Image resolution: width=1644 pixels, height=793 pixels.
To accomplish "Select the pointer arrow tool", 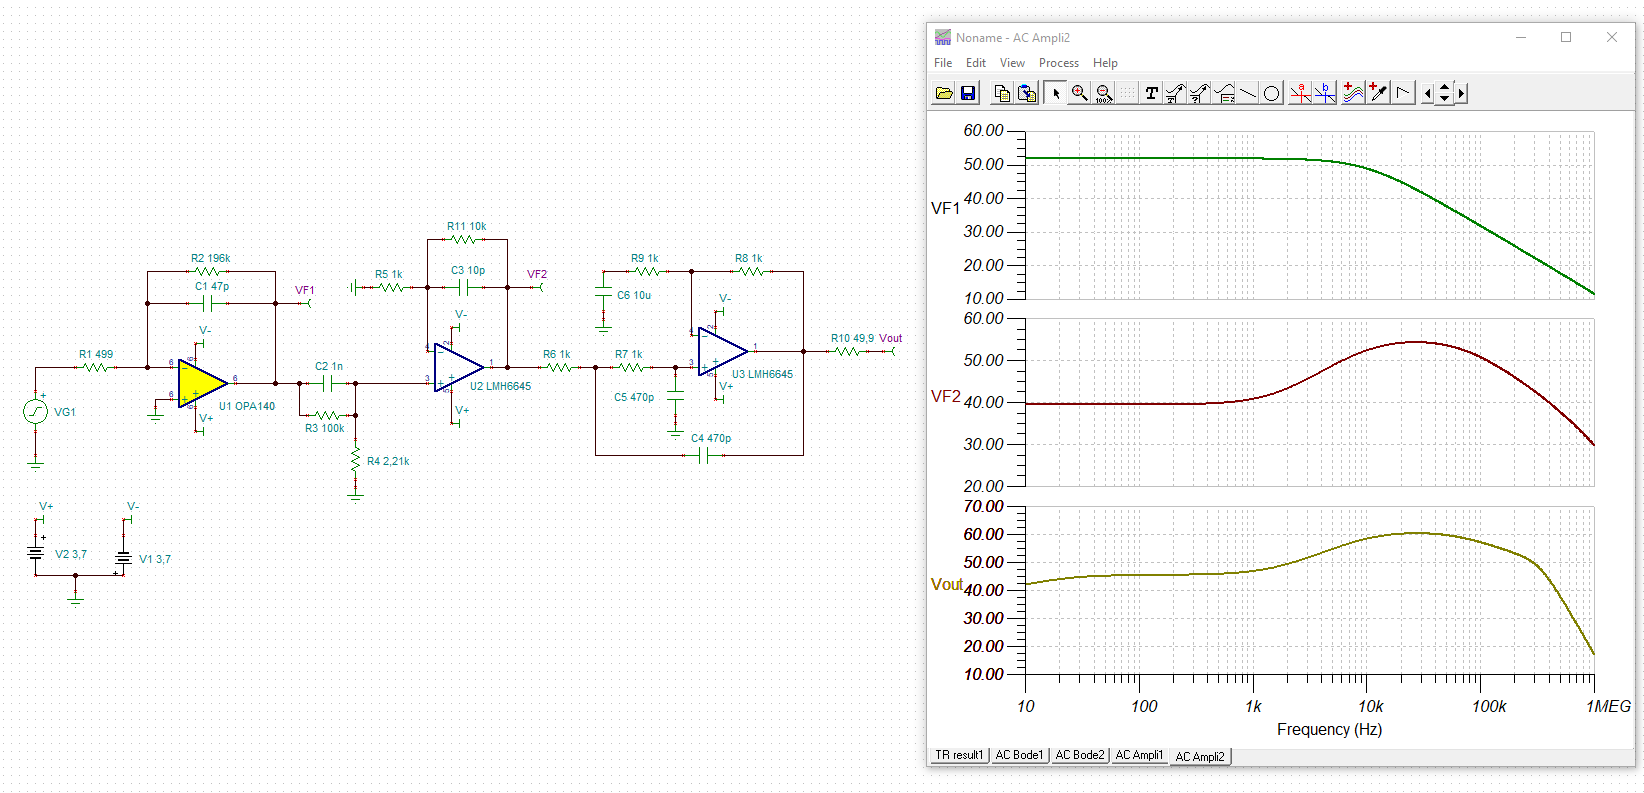I will [x=1055, y=93].
